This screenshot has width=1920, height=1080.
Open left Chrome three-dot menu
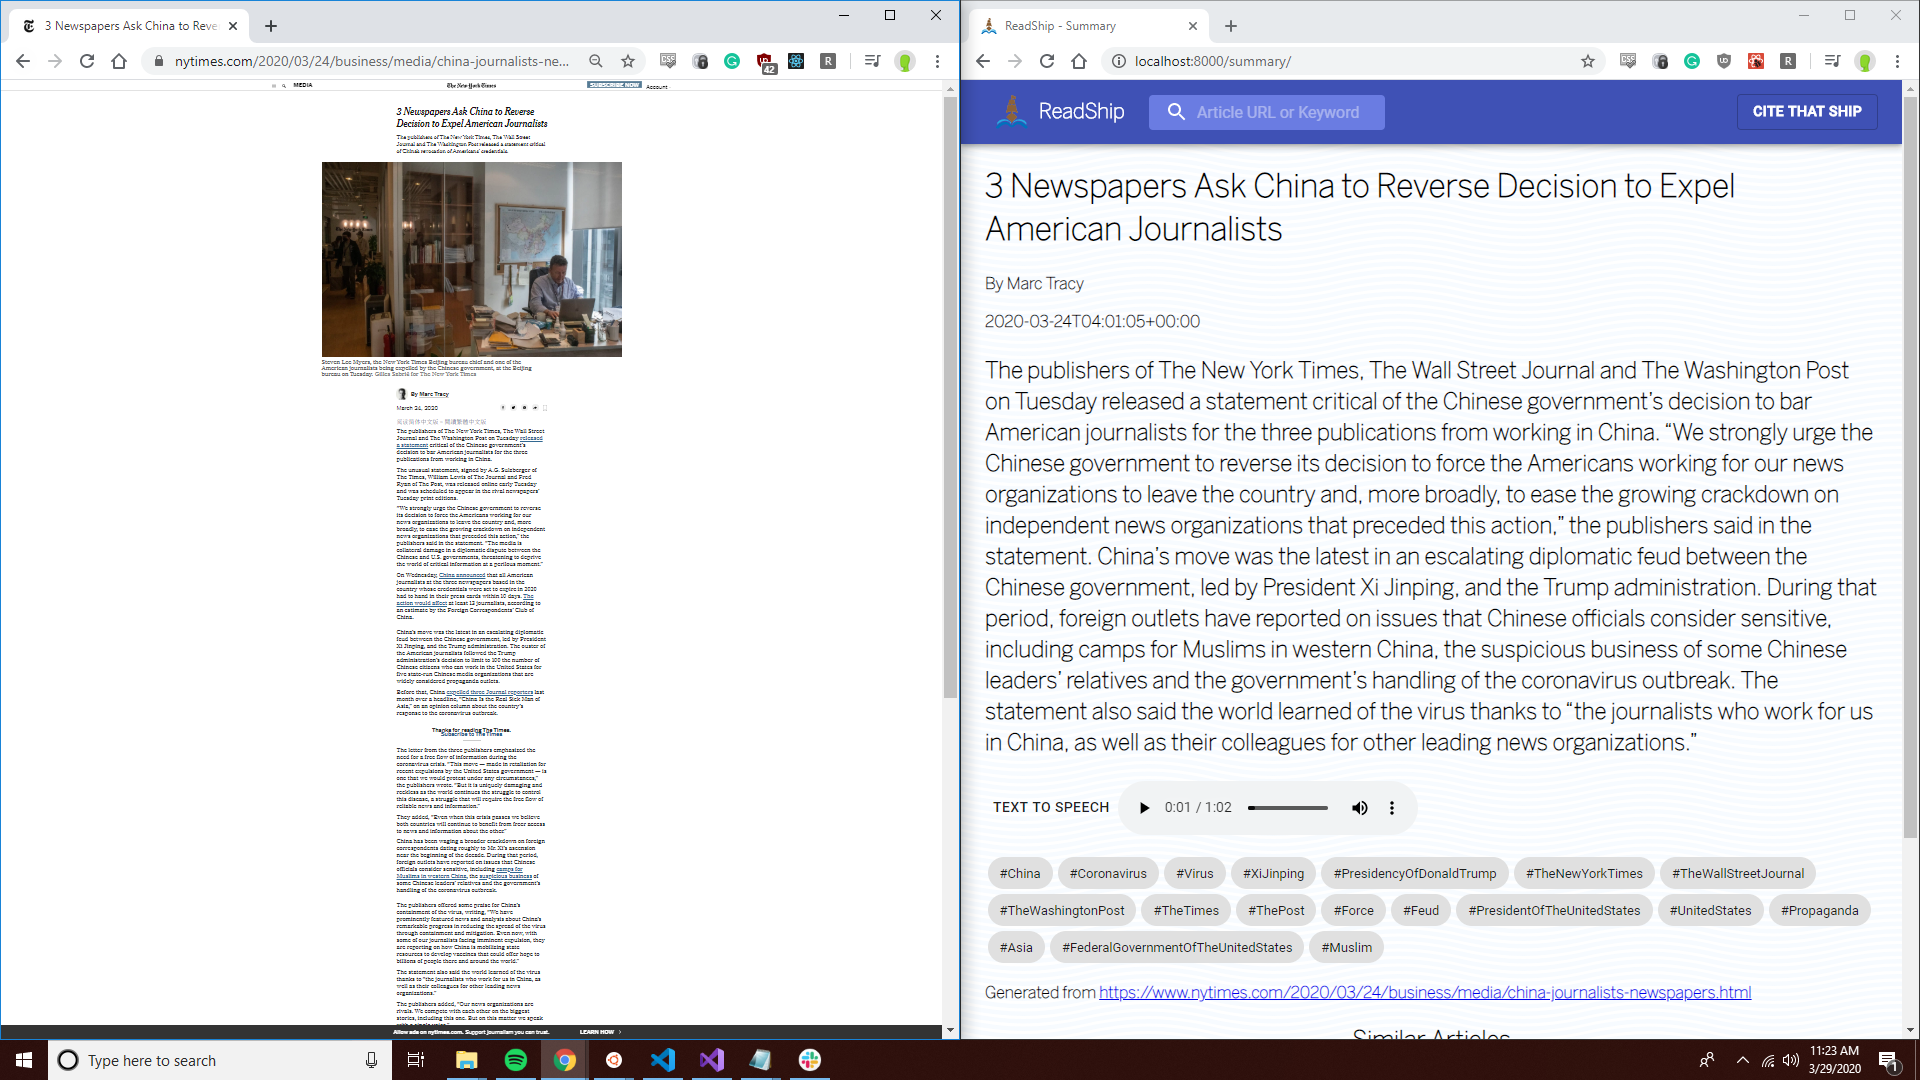tap(937, 61)
